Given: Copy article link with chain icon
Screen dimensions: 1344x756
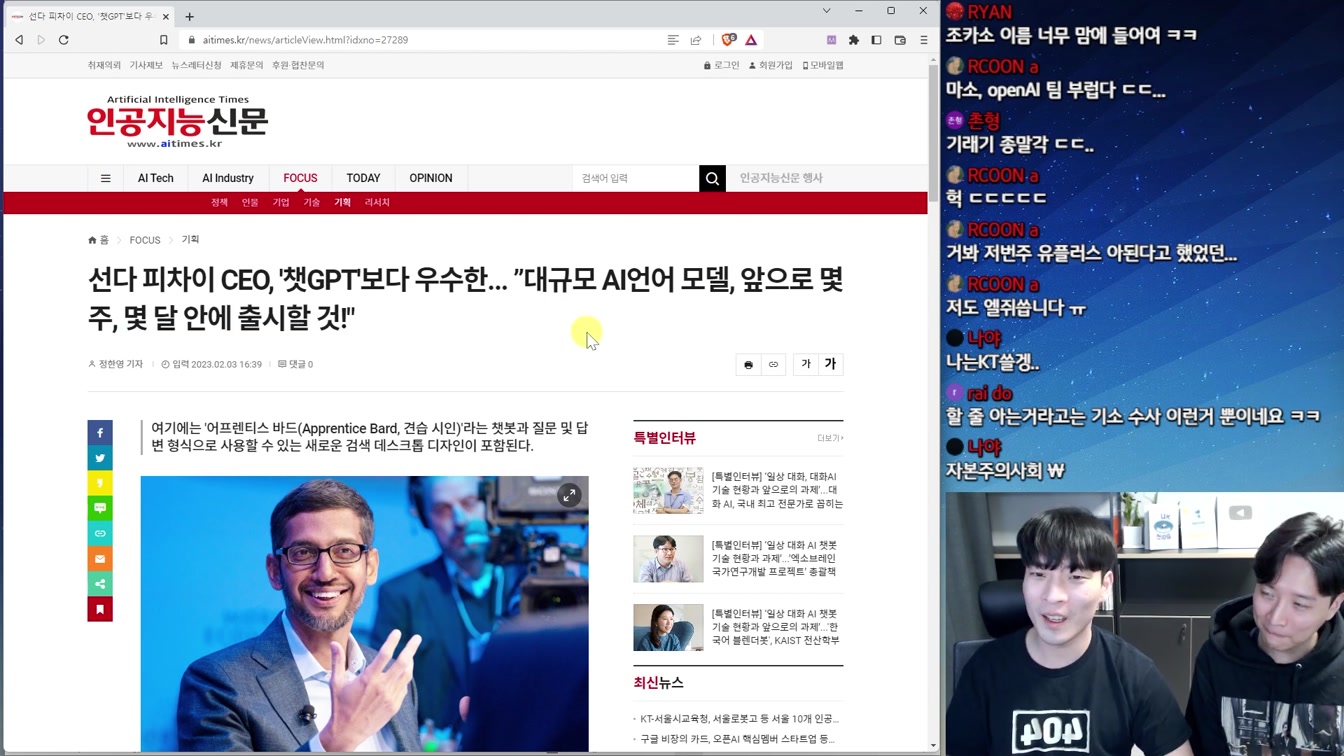Looking at the screenshot, I should tap(773, 365).
